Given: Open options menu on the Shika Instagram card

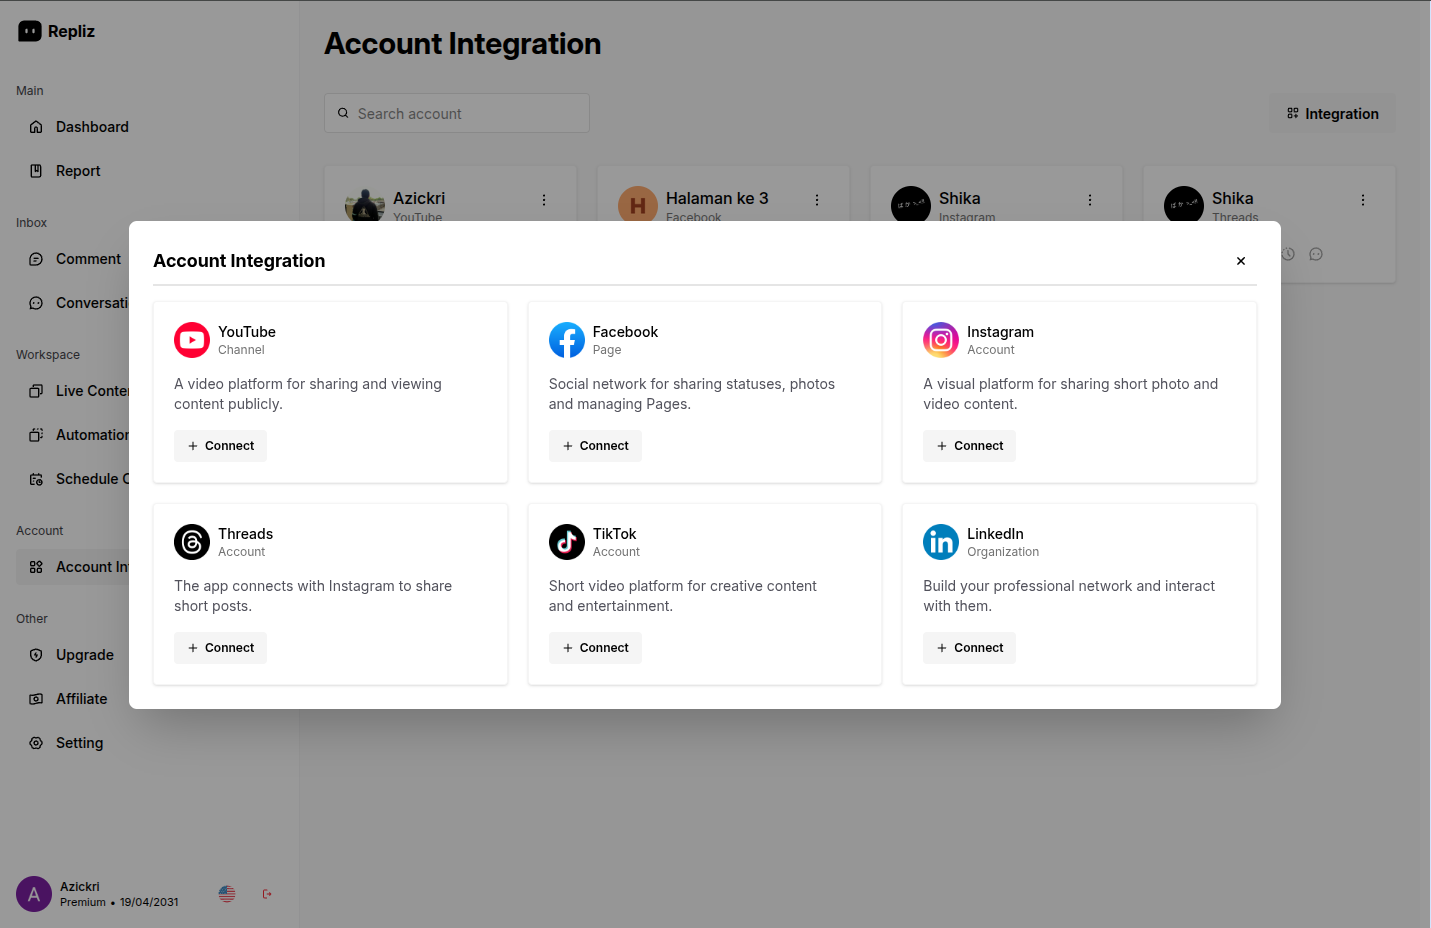Looking at the screenshot, I should [x=1089, y=199].
